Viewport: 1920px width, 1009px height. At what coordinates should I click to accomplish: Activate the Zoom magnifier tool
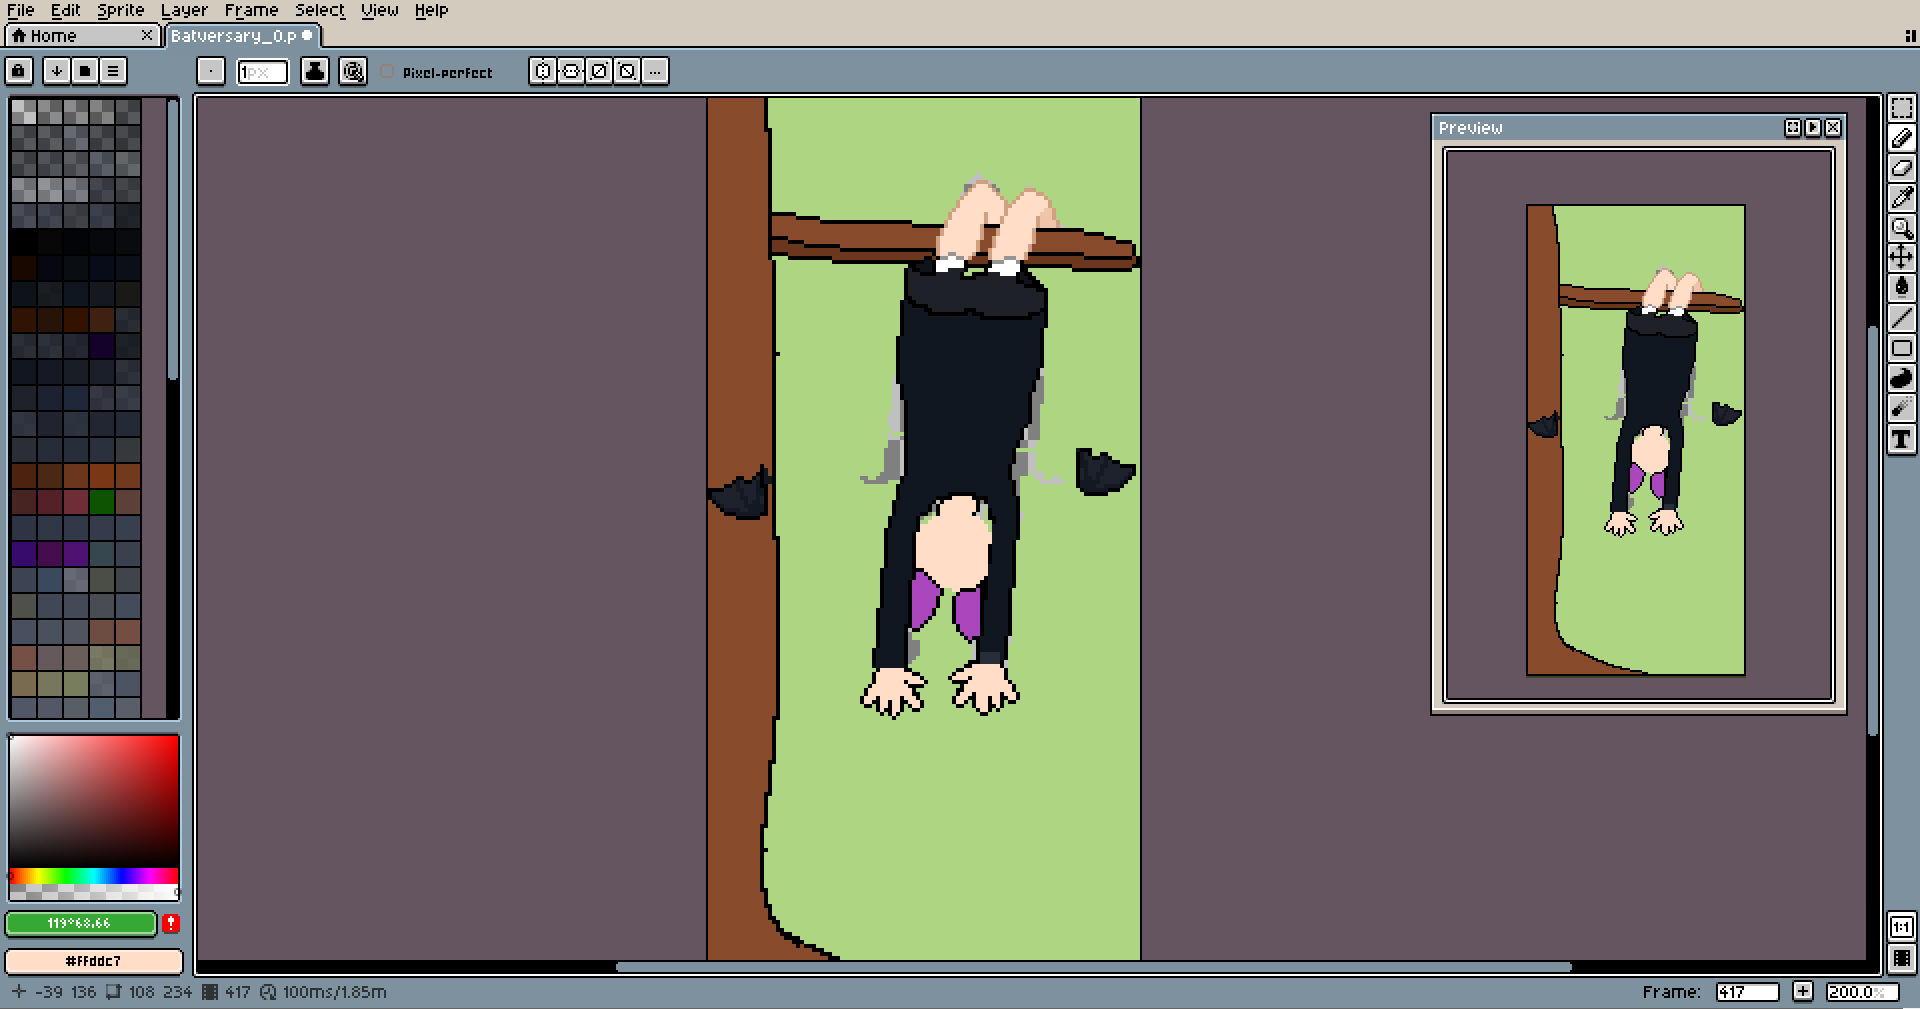coord(1901,228)
